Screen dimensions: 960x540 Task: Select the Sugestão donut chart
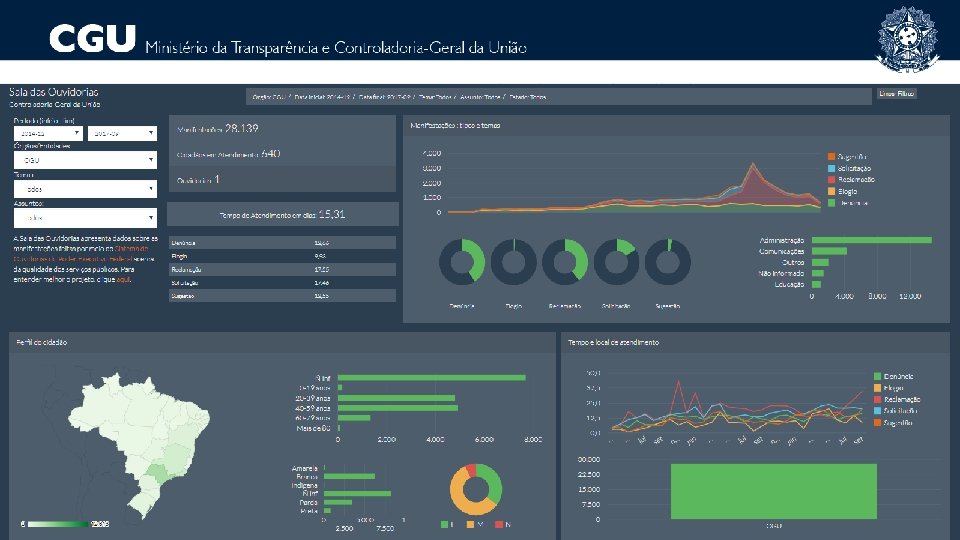pyautogui.click(x=668, y=262)
